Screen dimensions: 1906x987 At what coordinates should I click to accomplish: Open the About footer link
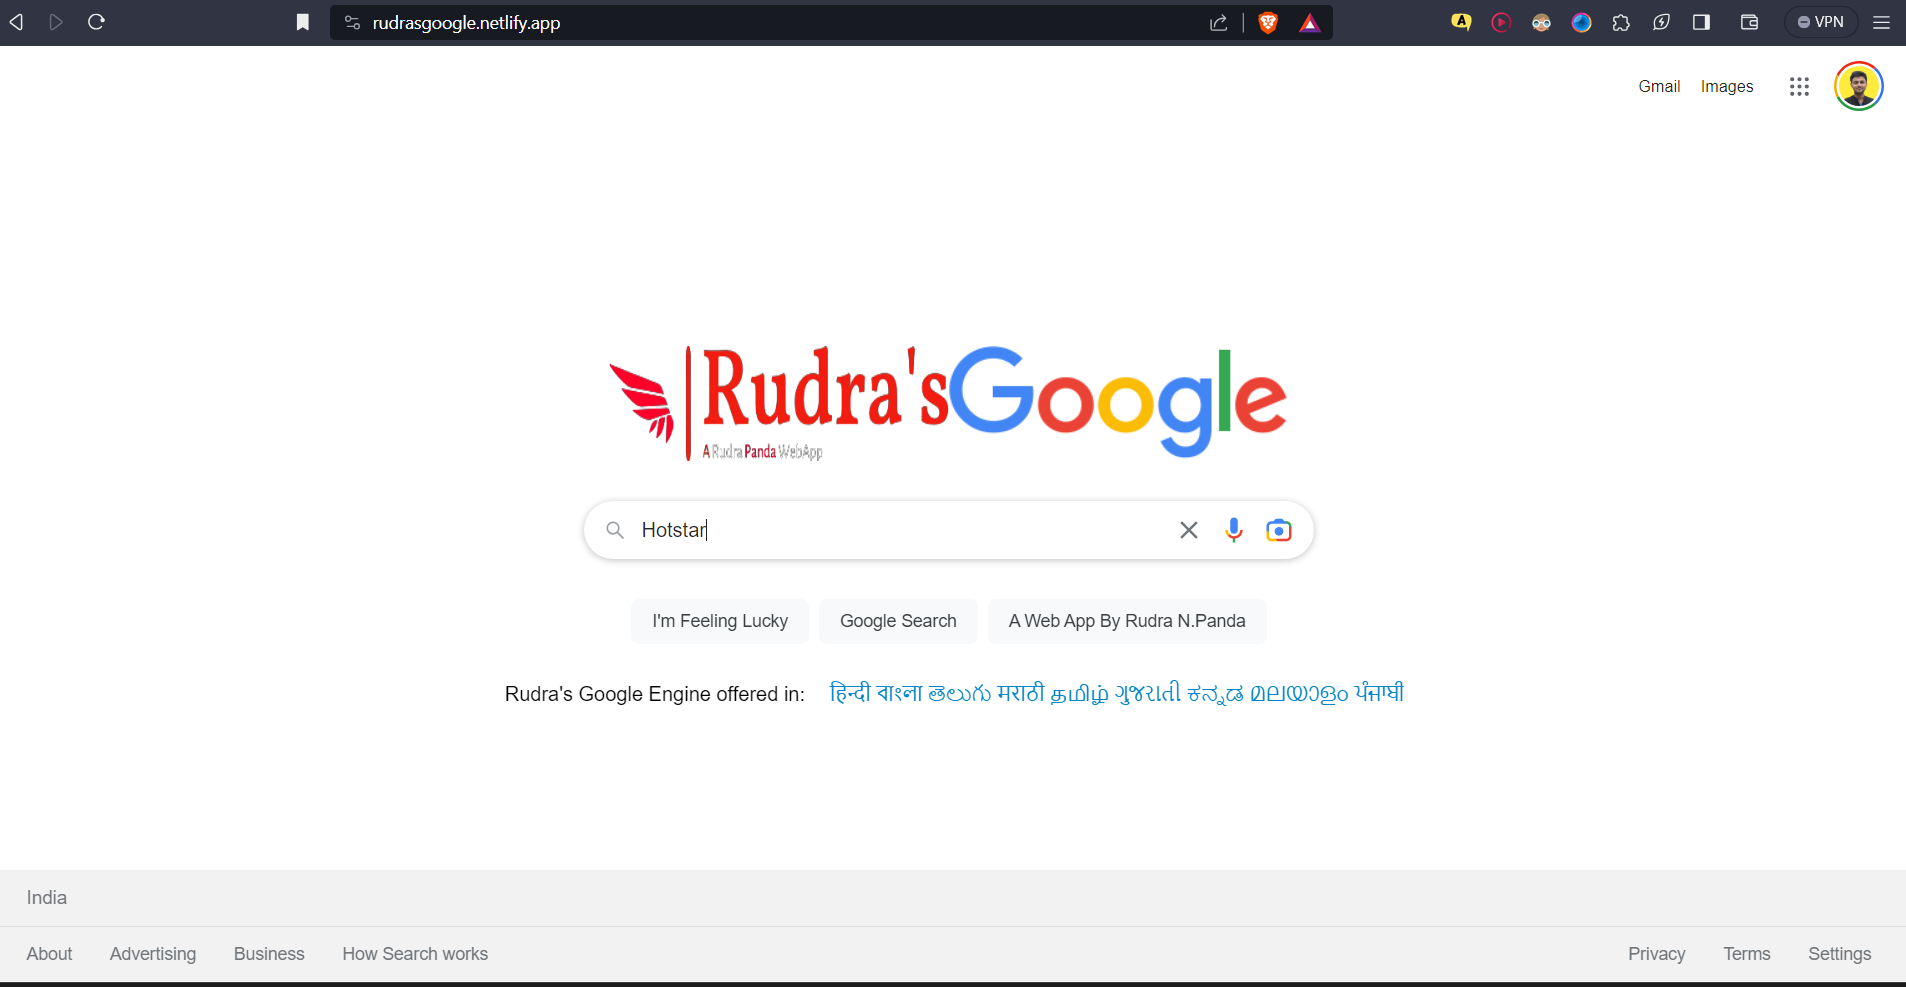pos(49,954)
